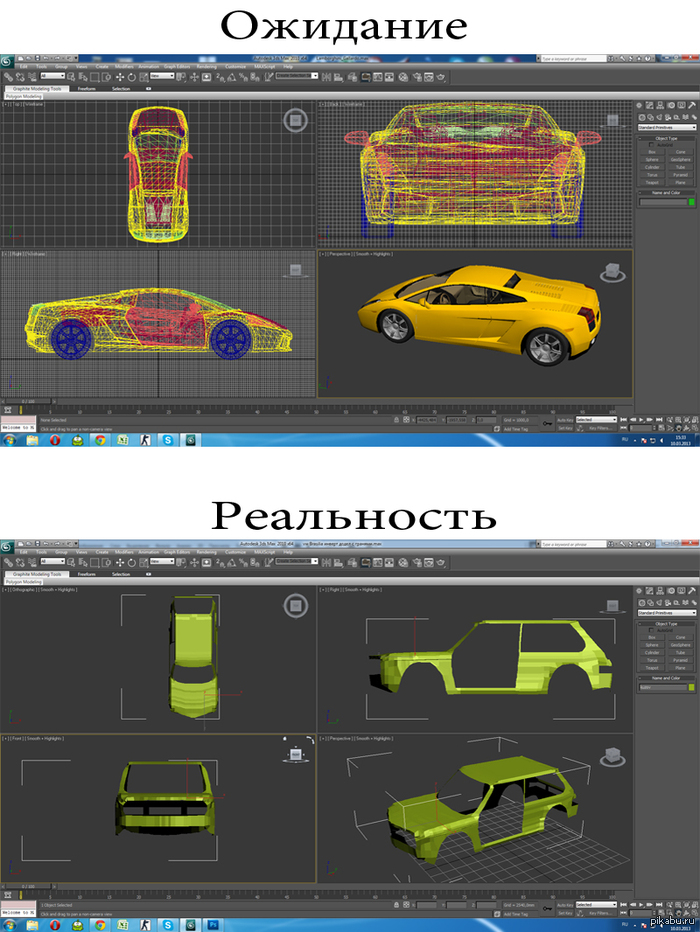Click Skype icon on Ожидание window taskbar
Screen dimensions: 700x932
(x=168, y=440)
